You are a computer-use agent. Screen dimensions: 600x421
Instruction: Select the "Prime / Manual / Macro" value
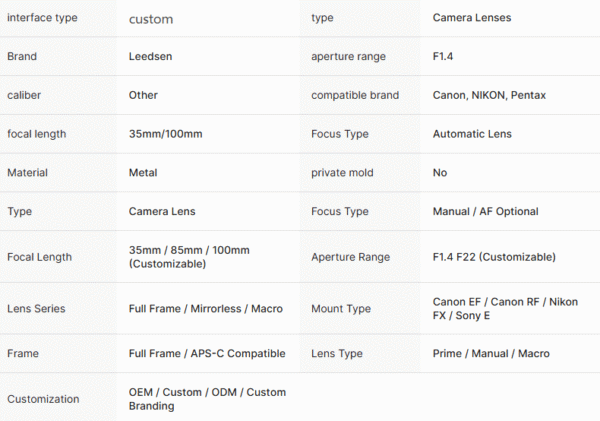[x=490, y=353]
